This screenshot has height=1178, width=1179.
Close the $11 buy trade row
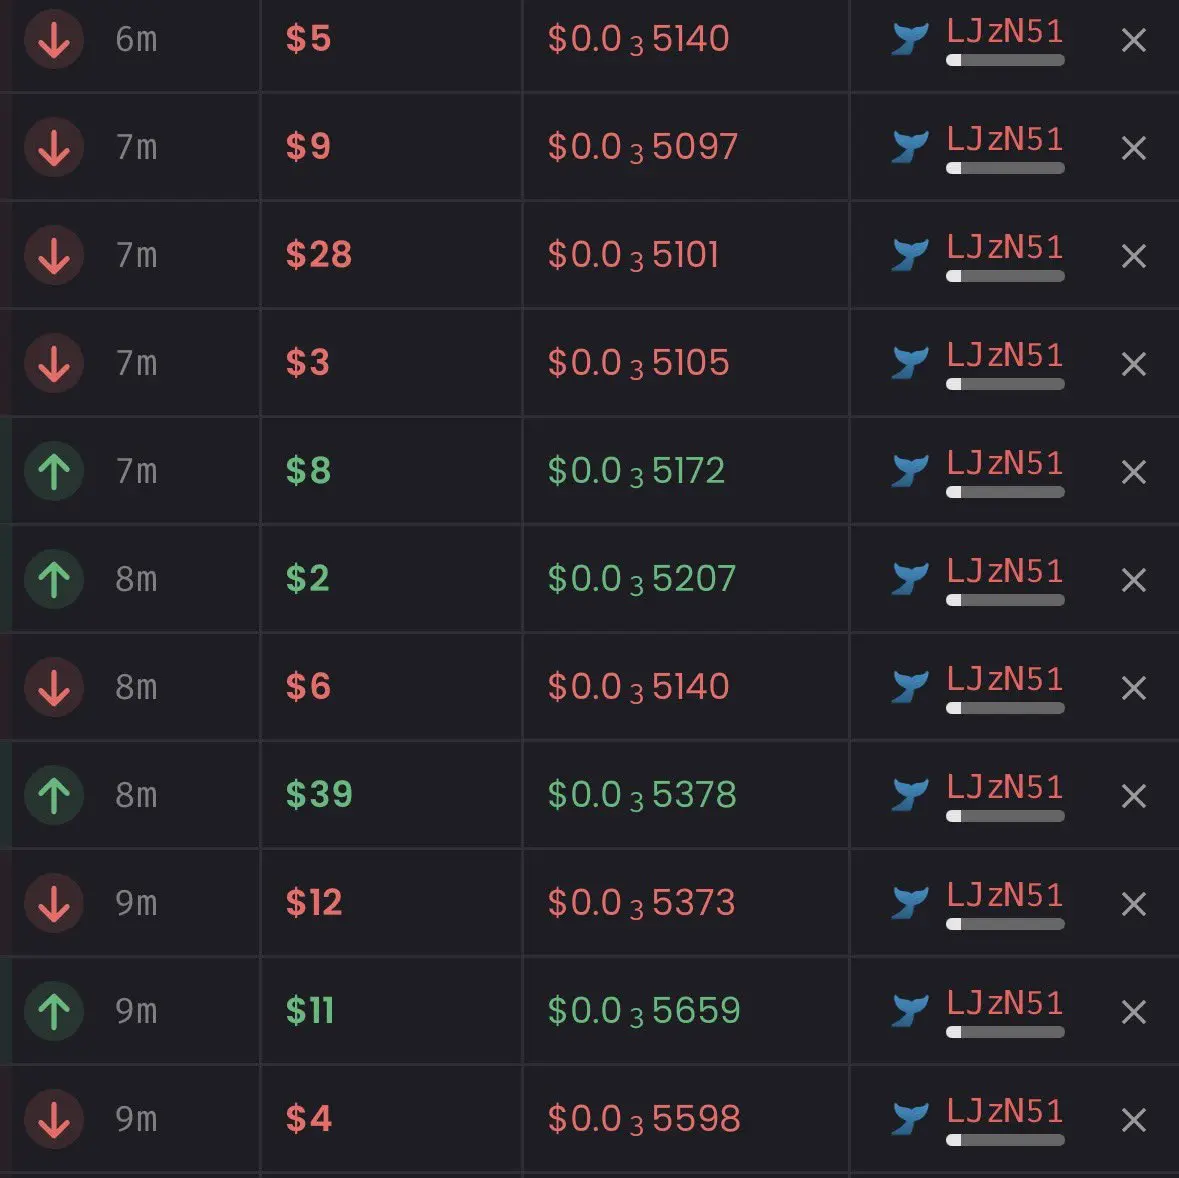pos(1133,1012)
